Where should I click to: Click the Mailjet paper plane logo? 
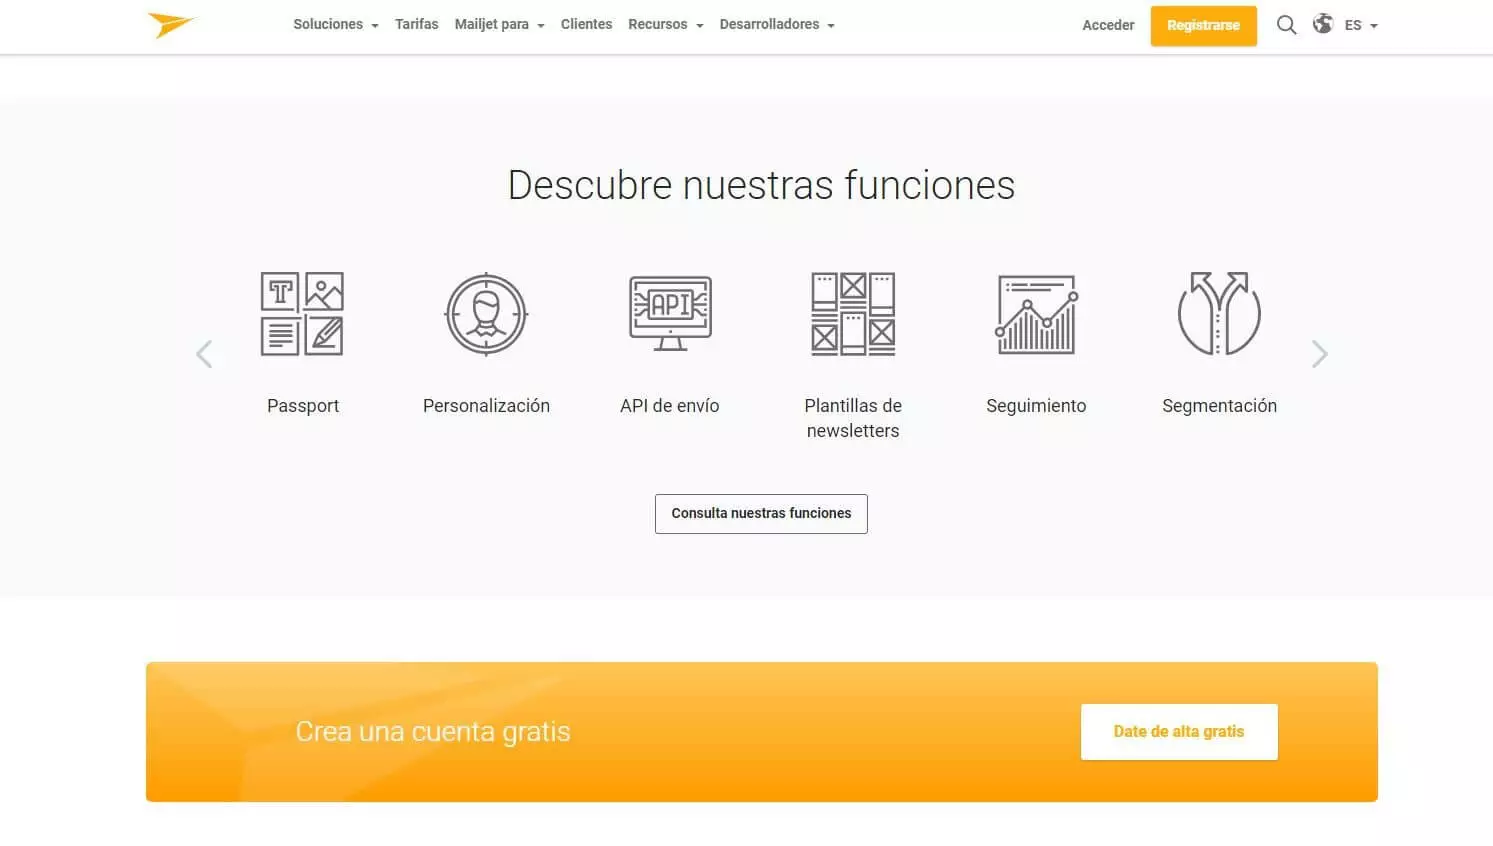click(x=171, y=25)
